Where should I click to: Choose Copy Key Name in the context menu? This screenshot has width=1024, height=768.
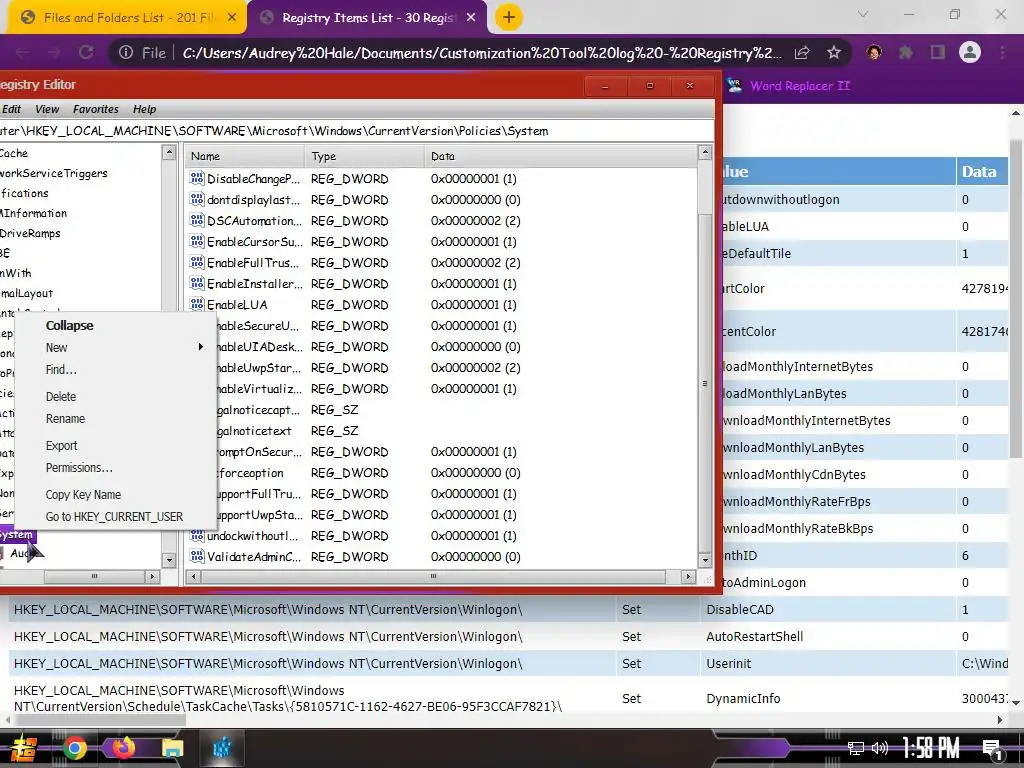click(83, 494)
